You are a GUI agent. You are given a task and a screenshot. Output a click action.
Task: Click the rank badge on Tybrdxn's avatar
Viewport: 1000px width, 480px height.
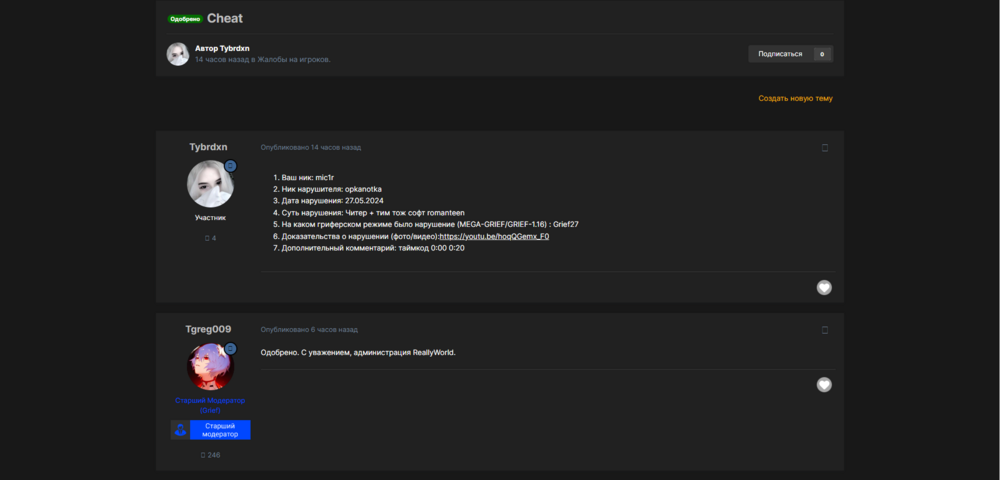pyautogui.click(x=231, y=166)
